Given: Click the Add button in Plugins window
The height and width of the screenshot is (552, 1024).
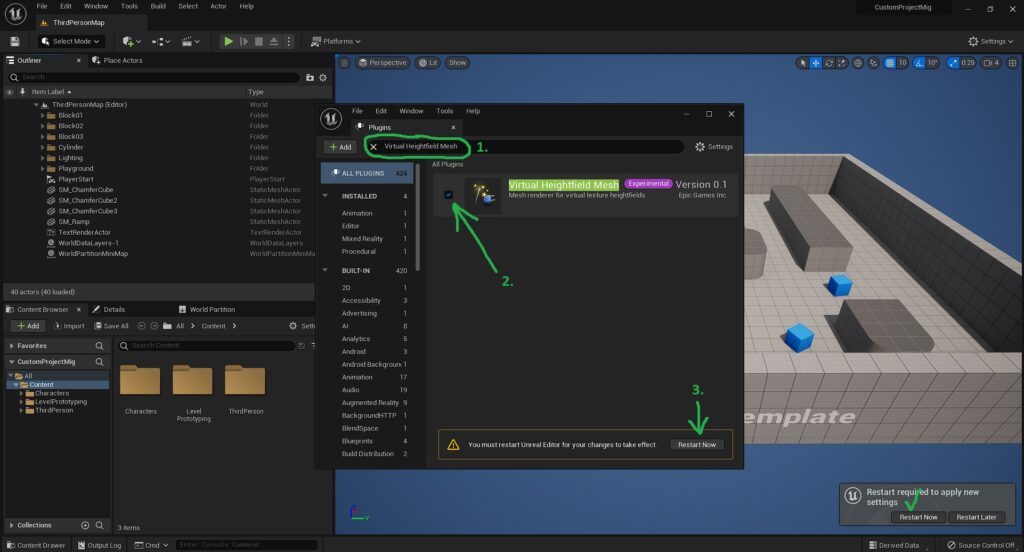Looking at the screenshot, I should click(x=340, y=147).
